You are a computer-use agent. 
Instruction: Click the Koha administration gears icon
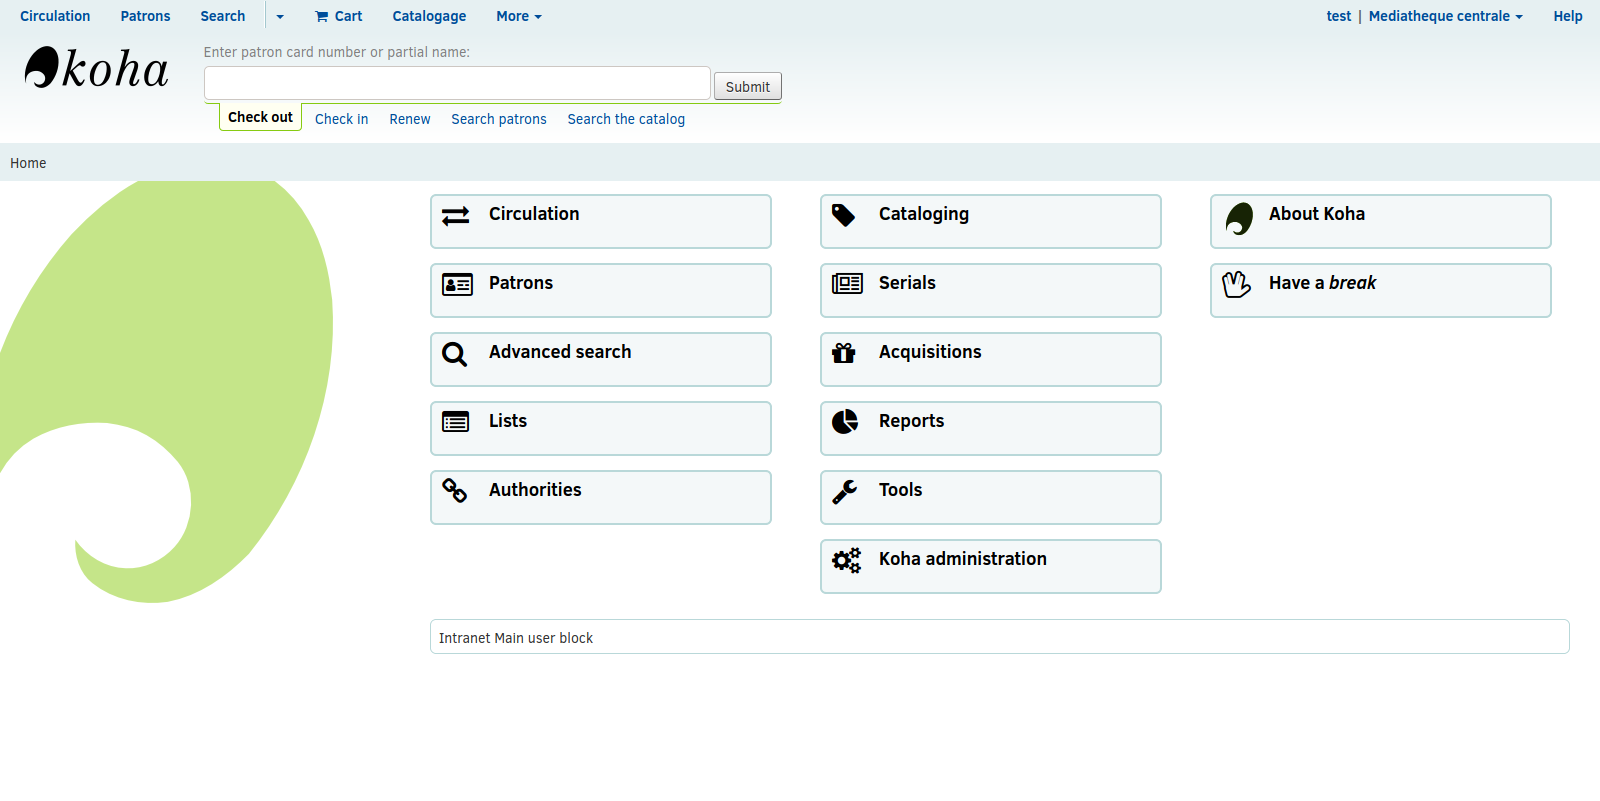pos(846,560)
